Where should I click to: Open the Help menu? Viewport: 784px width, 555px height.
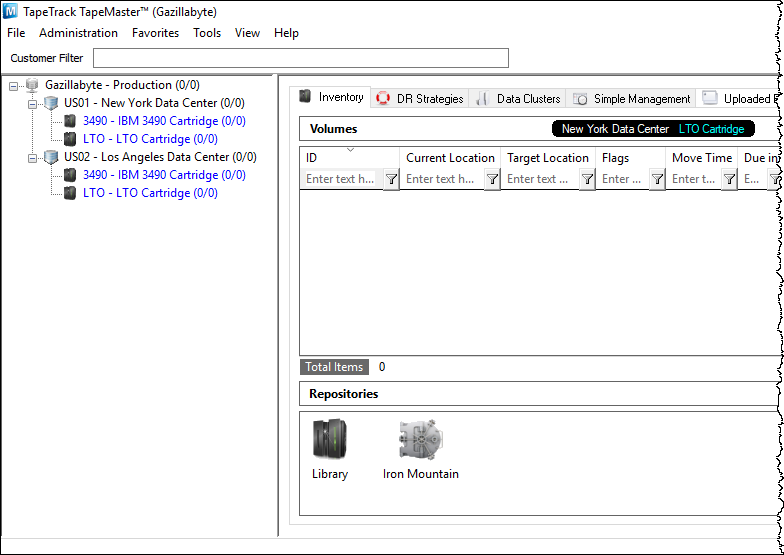tap(286, 33)
